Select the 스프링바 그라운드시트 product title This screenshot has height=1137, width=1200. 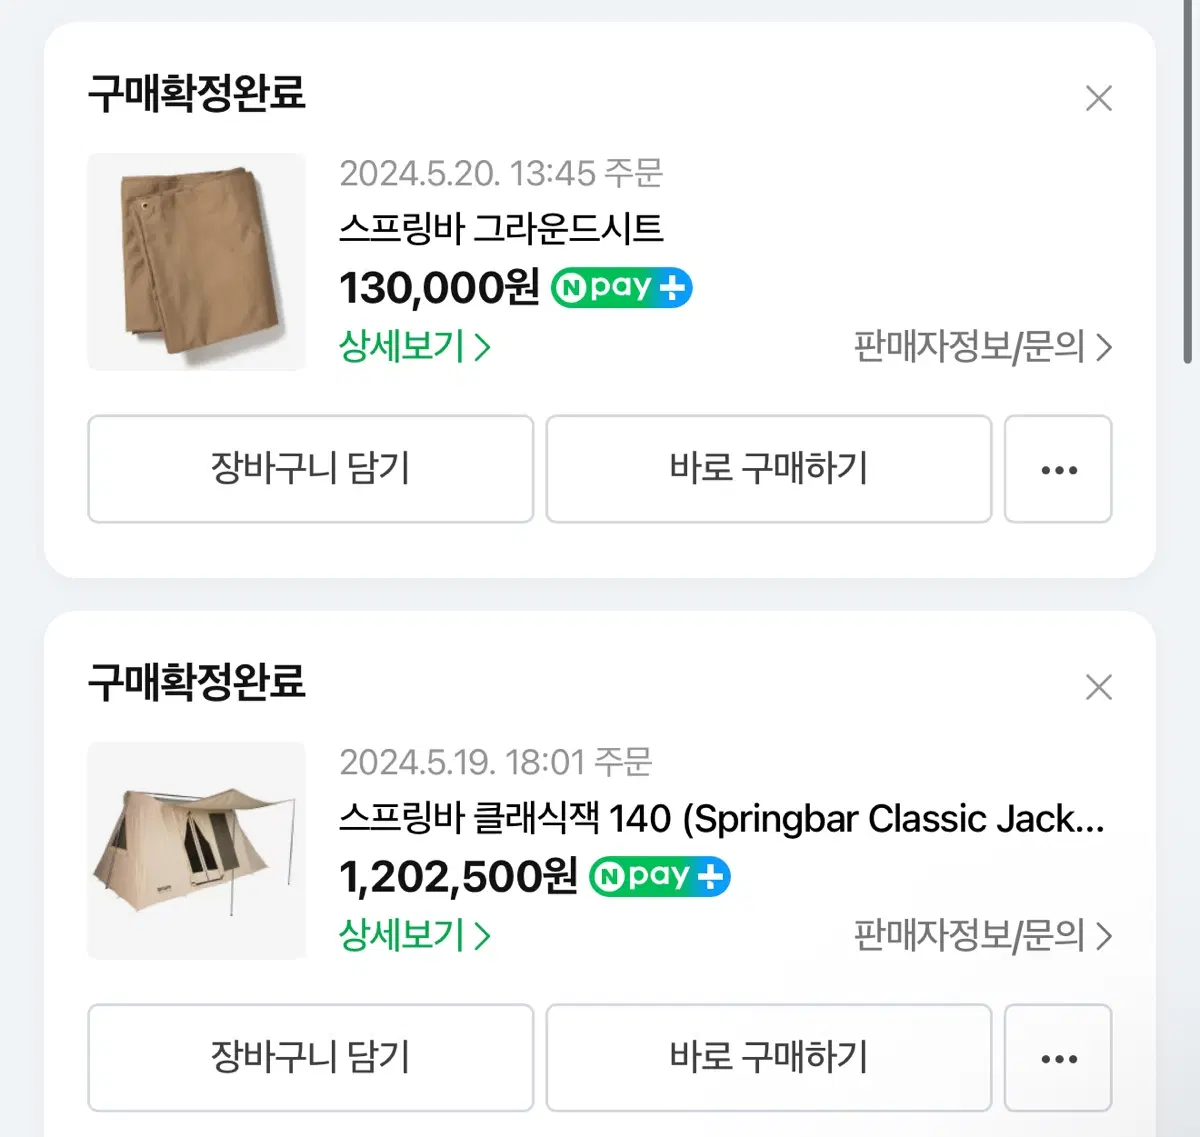(501, 229)
